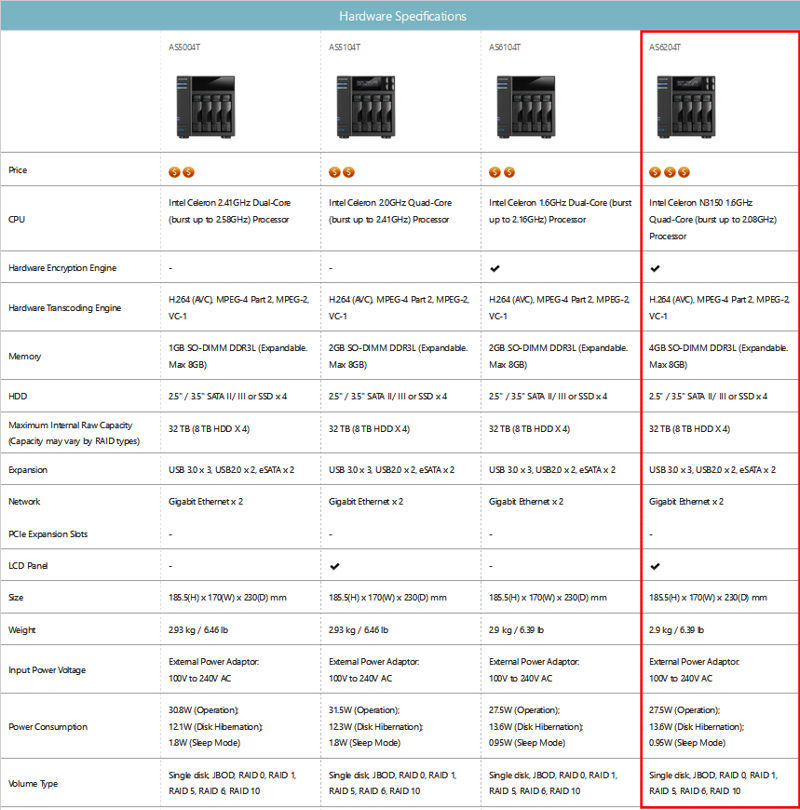Click the Network row label
This screenshot has width=800, height=810.
pos(24,502)
